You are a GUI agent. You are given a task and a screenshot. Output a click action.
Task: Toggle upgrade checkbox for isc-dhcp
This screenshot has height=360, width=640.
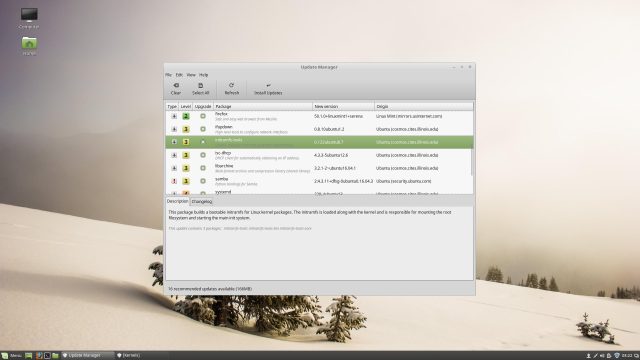tap(202, 155)
